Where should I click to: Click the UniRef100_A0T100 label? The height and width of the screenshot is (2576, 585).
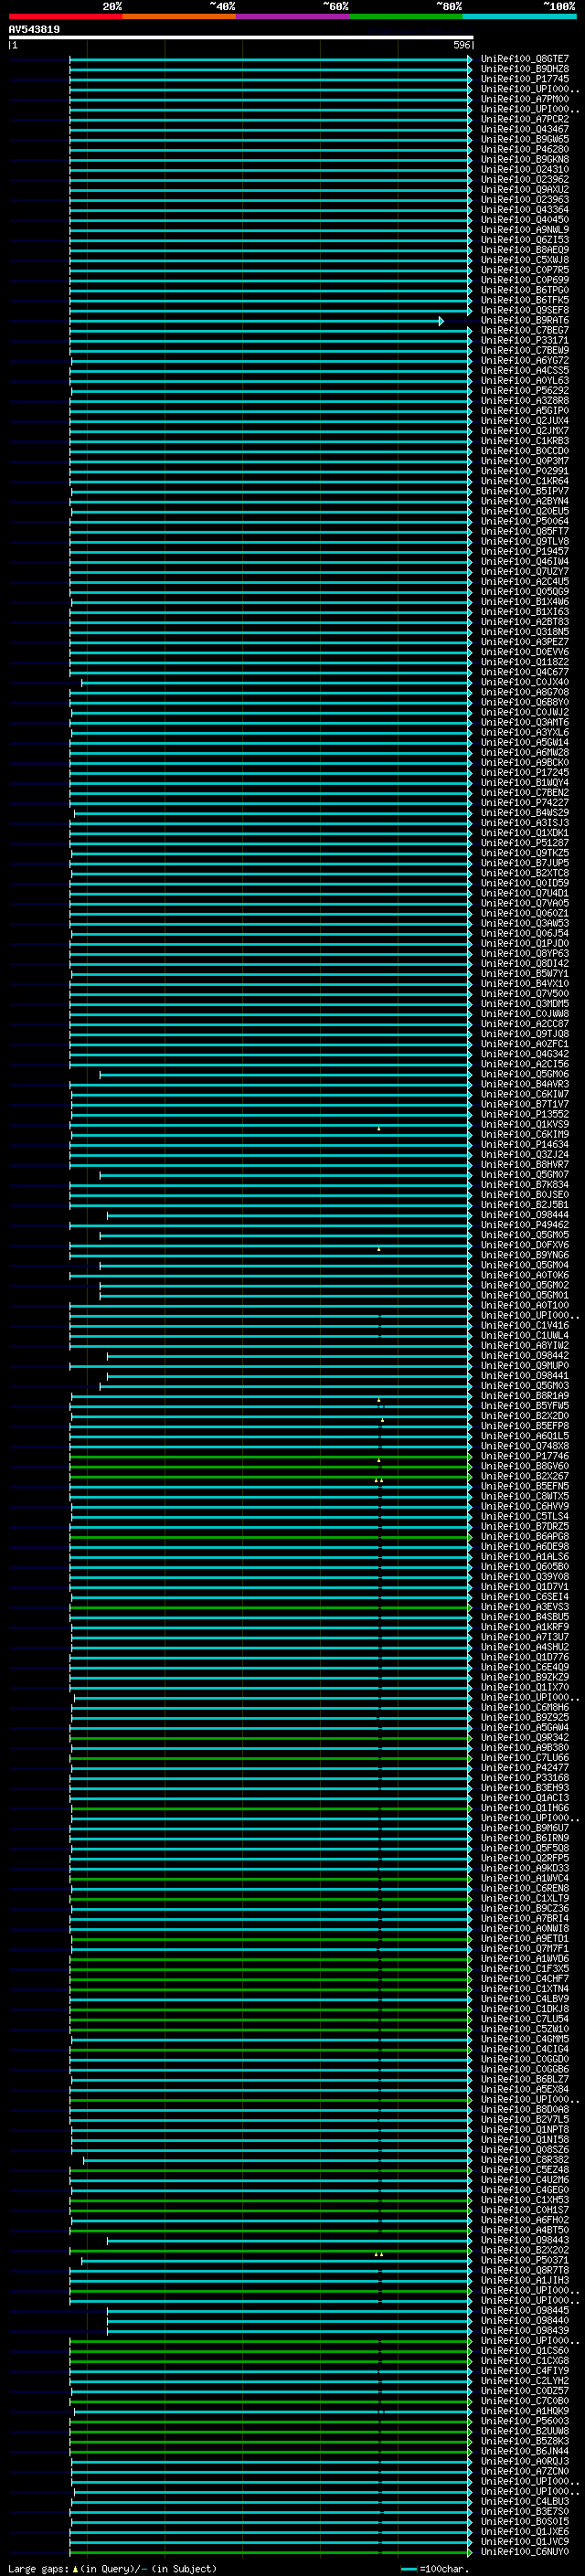click(525, 1305)
